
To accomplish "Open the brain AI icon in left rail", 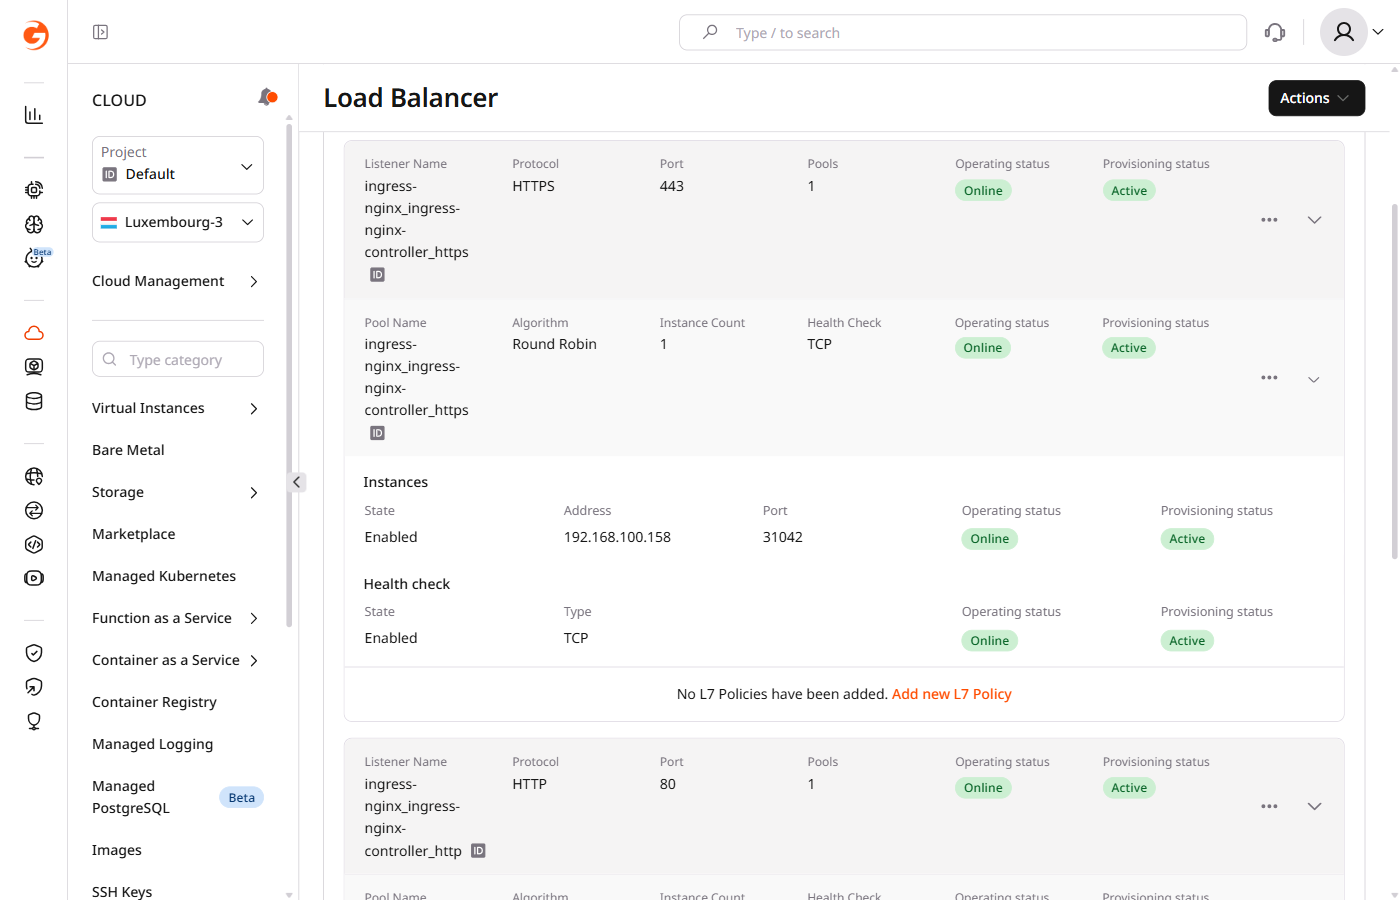I will pyautogui.click(x=34, y=225).
